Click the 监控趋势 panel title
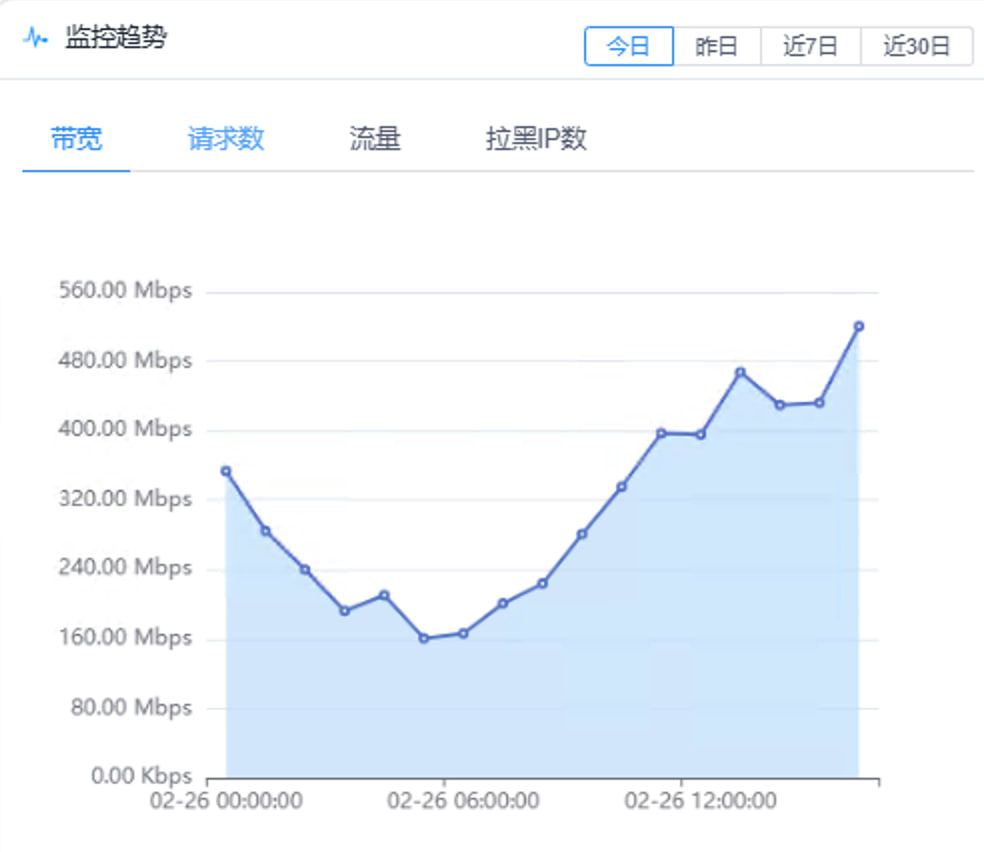 [117, 39]
